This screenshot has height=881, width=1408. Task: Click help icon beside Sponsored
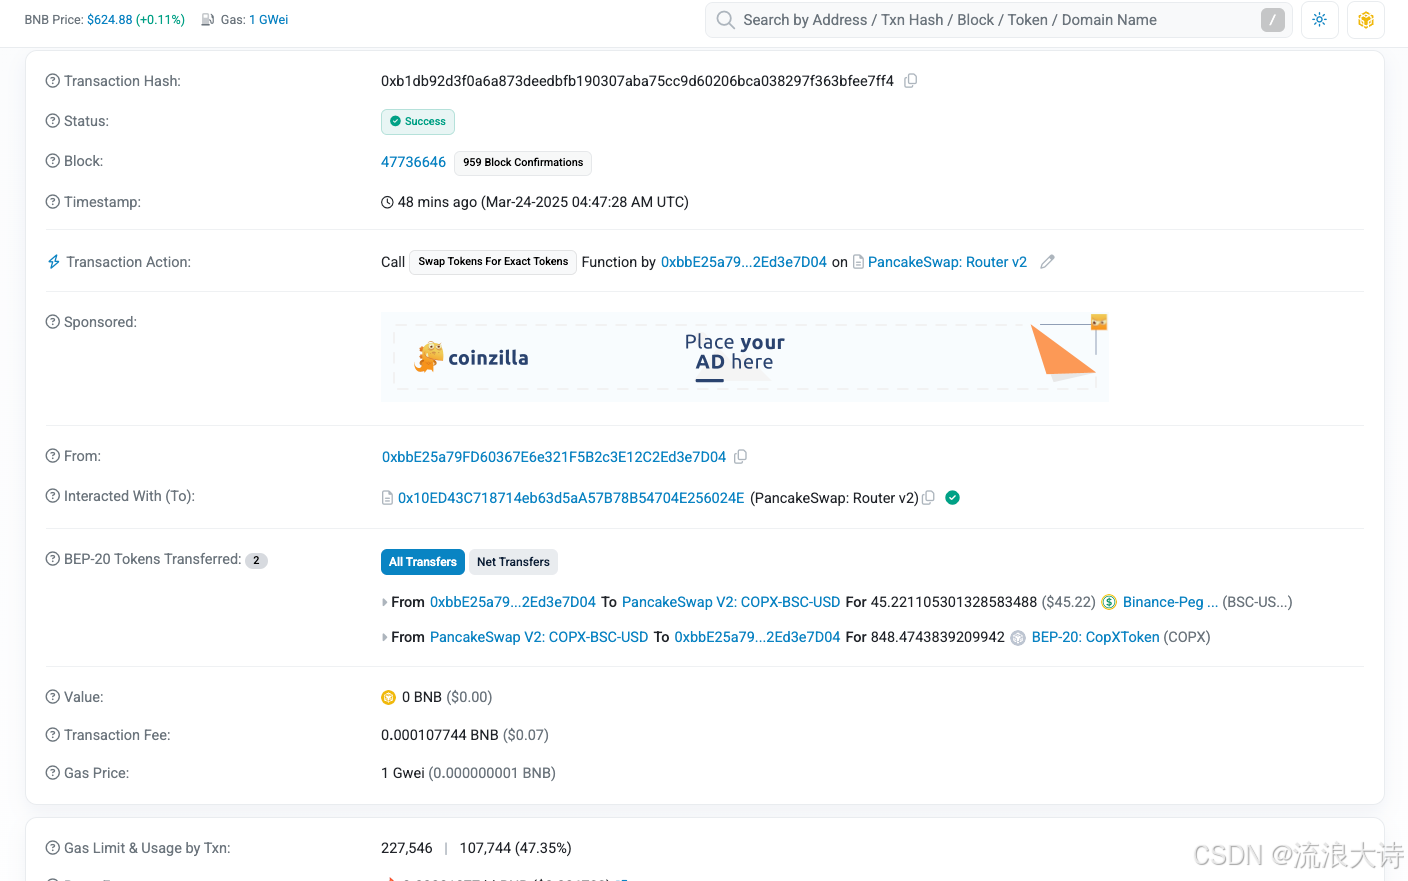click(x=53, y=322)
